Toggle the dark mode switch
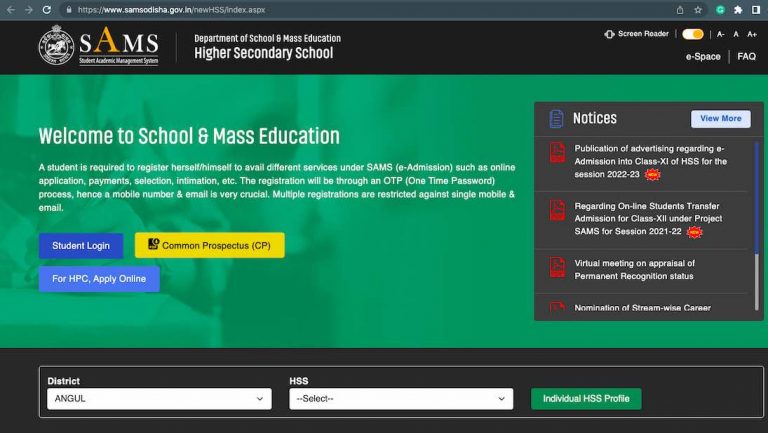This screenshot has height=433, width=768. click(692, 34)
